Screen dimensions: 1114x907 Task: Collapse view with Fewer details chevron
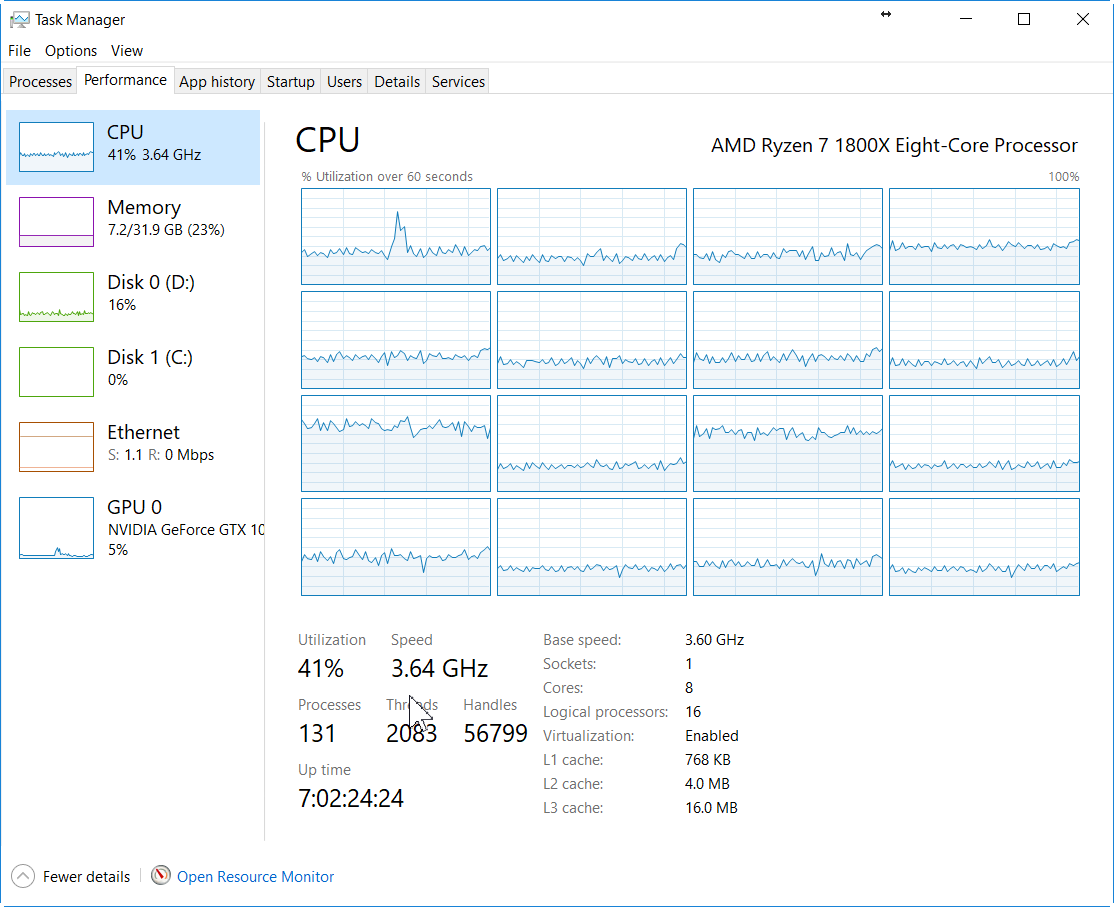[23, 877]
